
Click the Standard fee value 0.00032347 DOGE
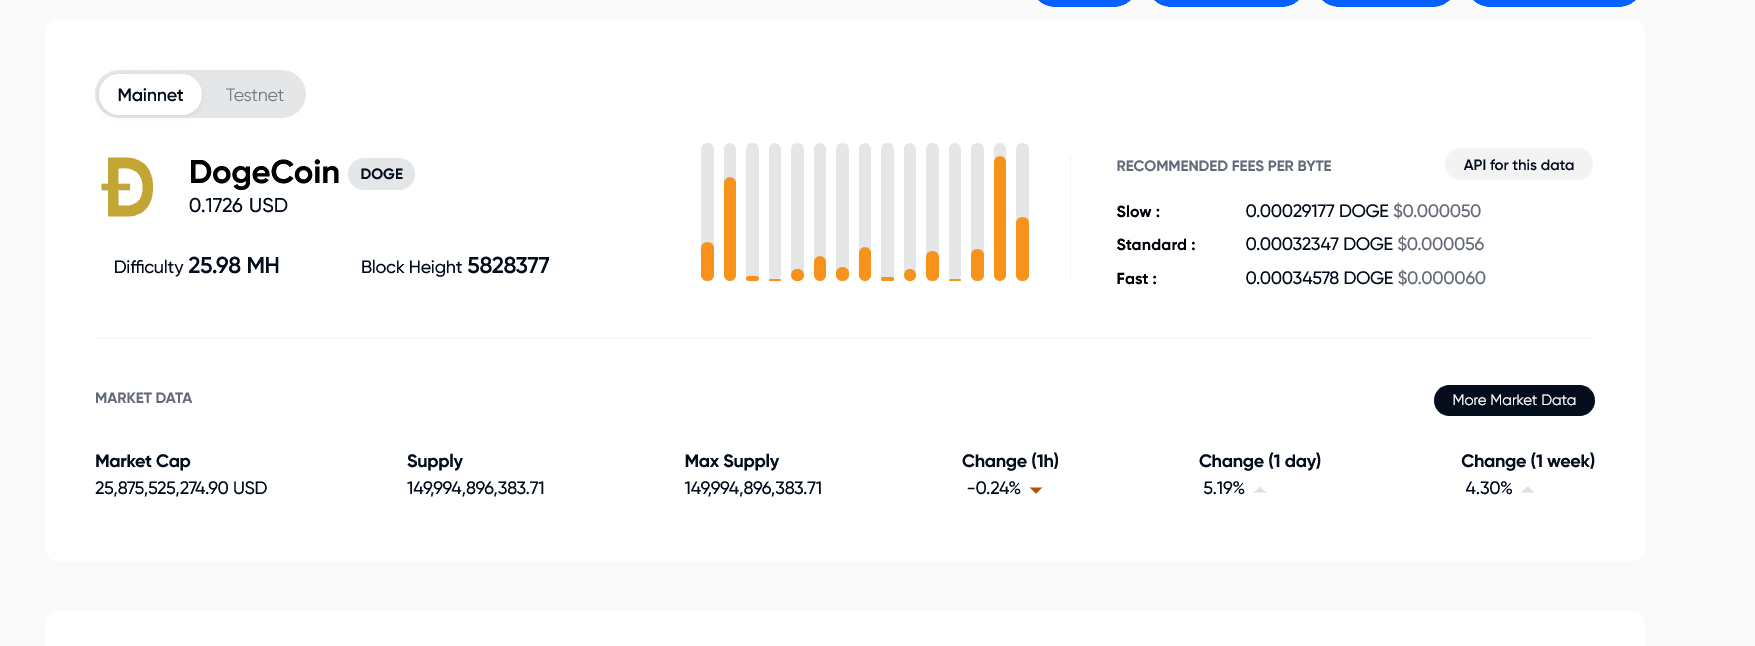pyautogui.click(x=1318, y=244)
